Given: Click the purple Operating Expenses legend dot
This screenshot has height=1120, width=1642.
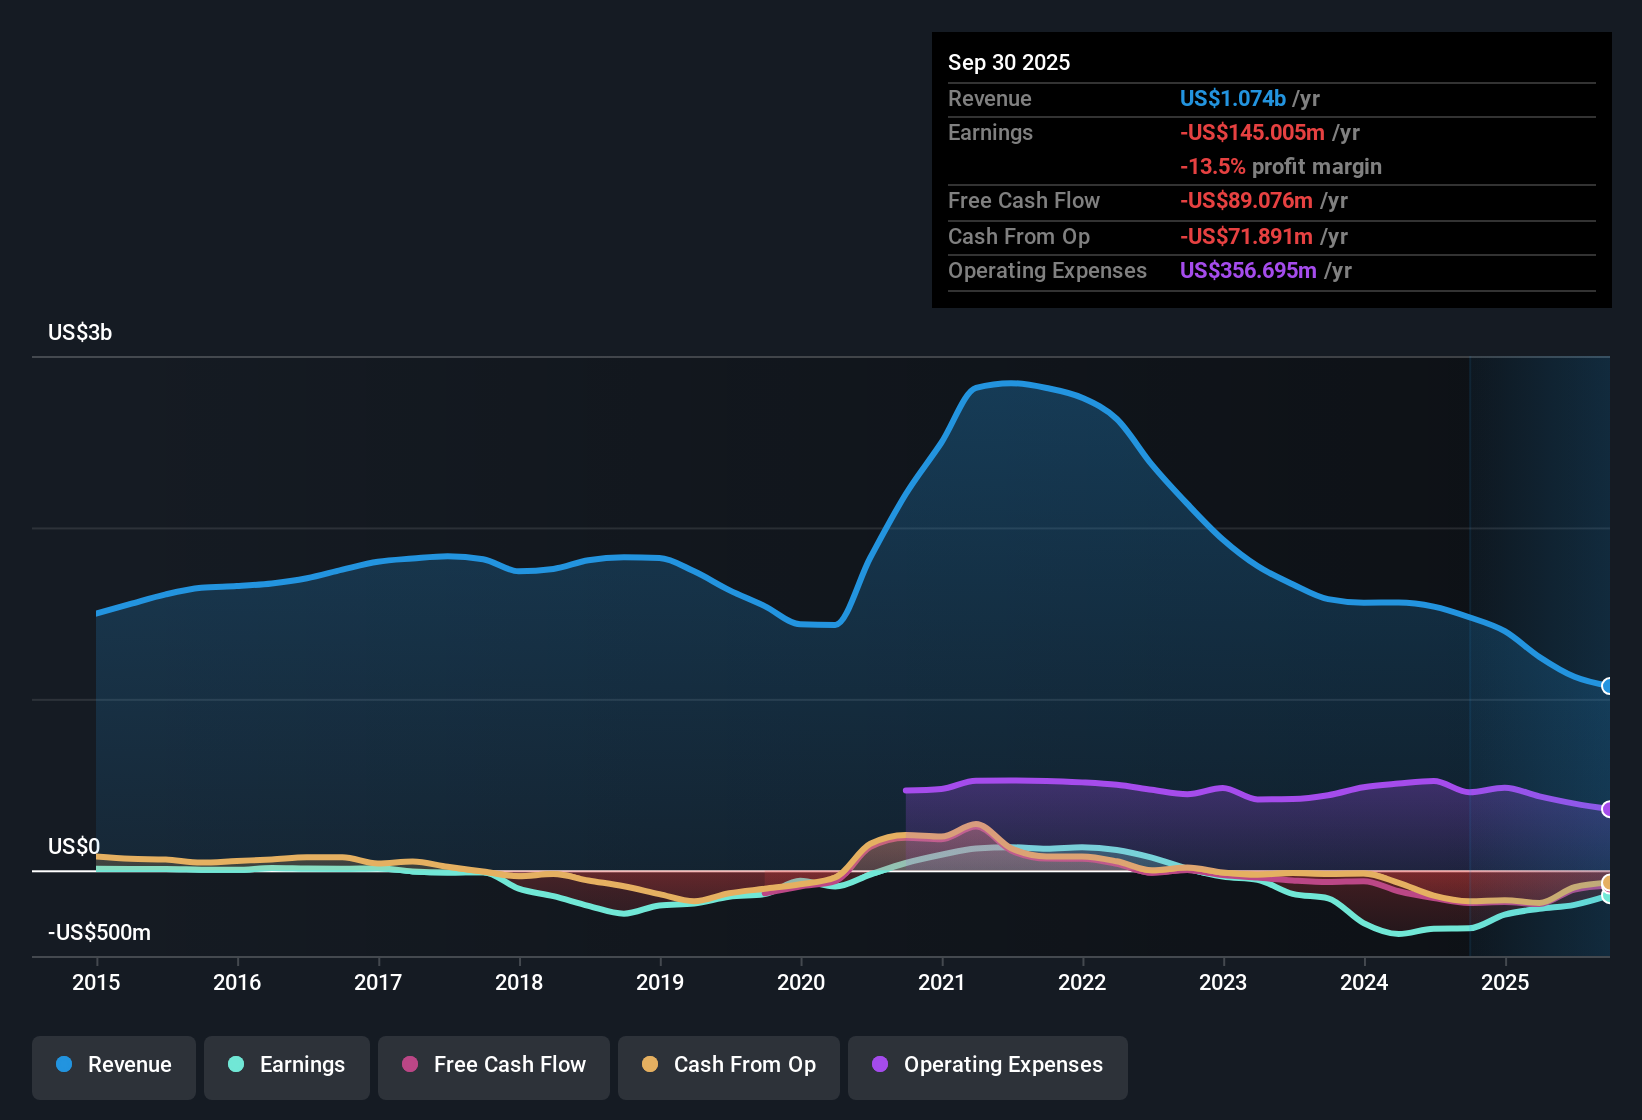Looking at the screenshot, I should click(x=880, y=1065).
